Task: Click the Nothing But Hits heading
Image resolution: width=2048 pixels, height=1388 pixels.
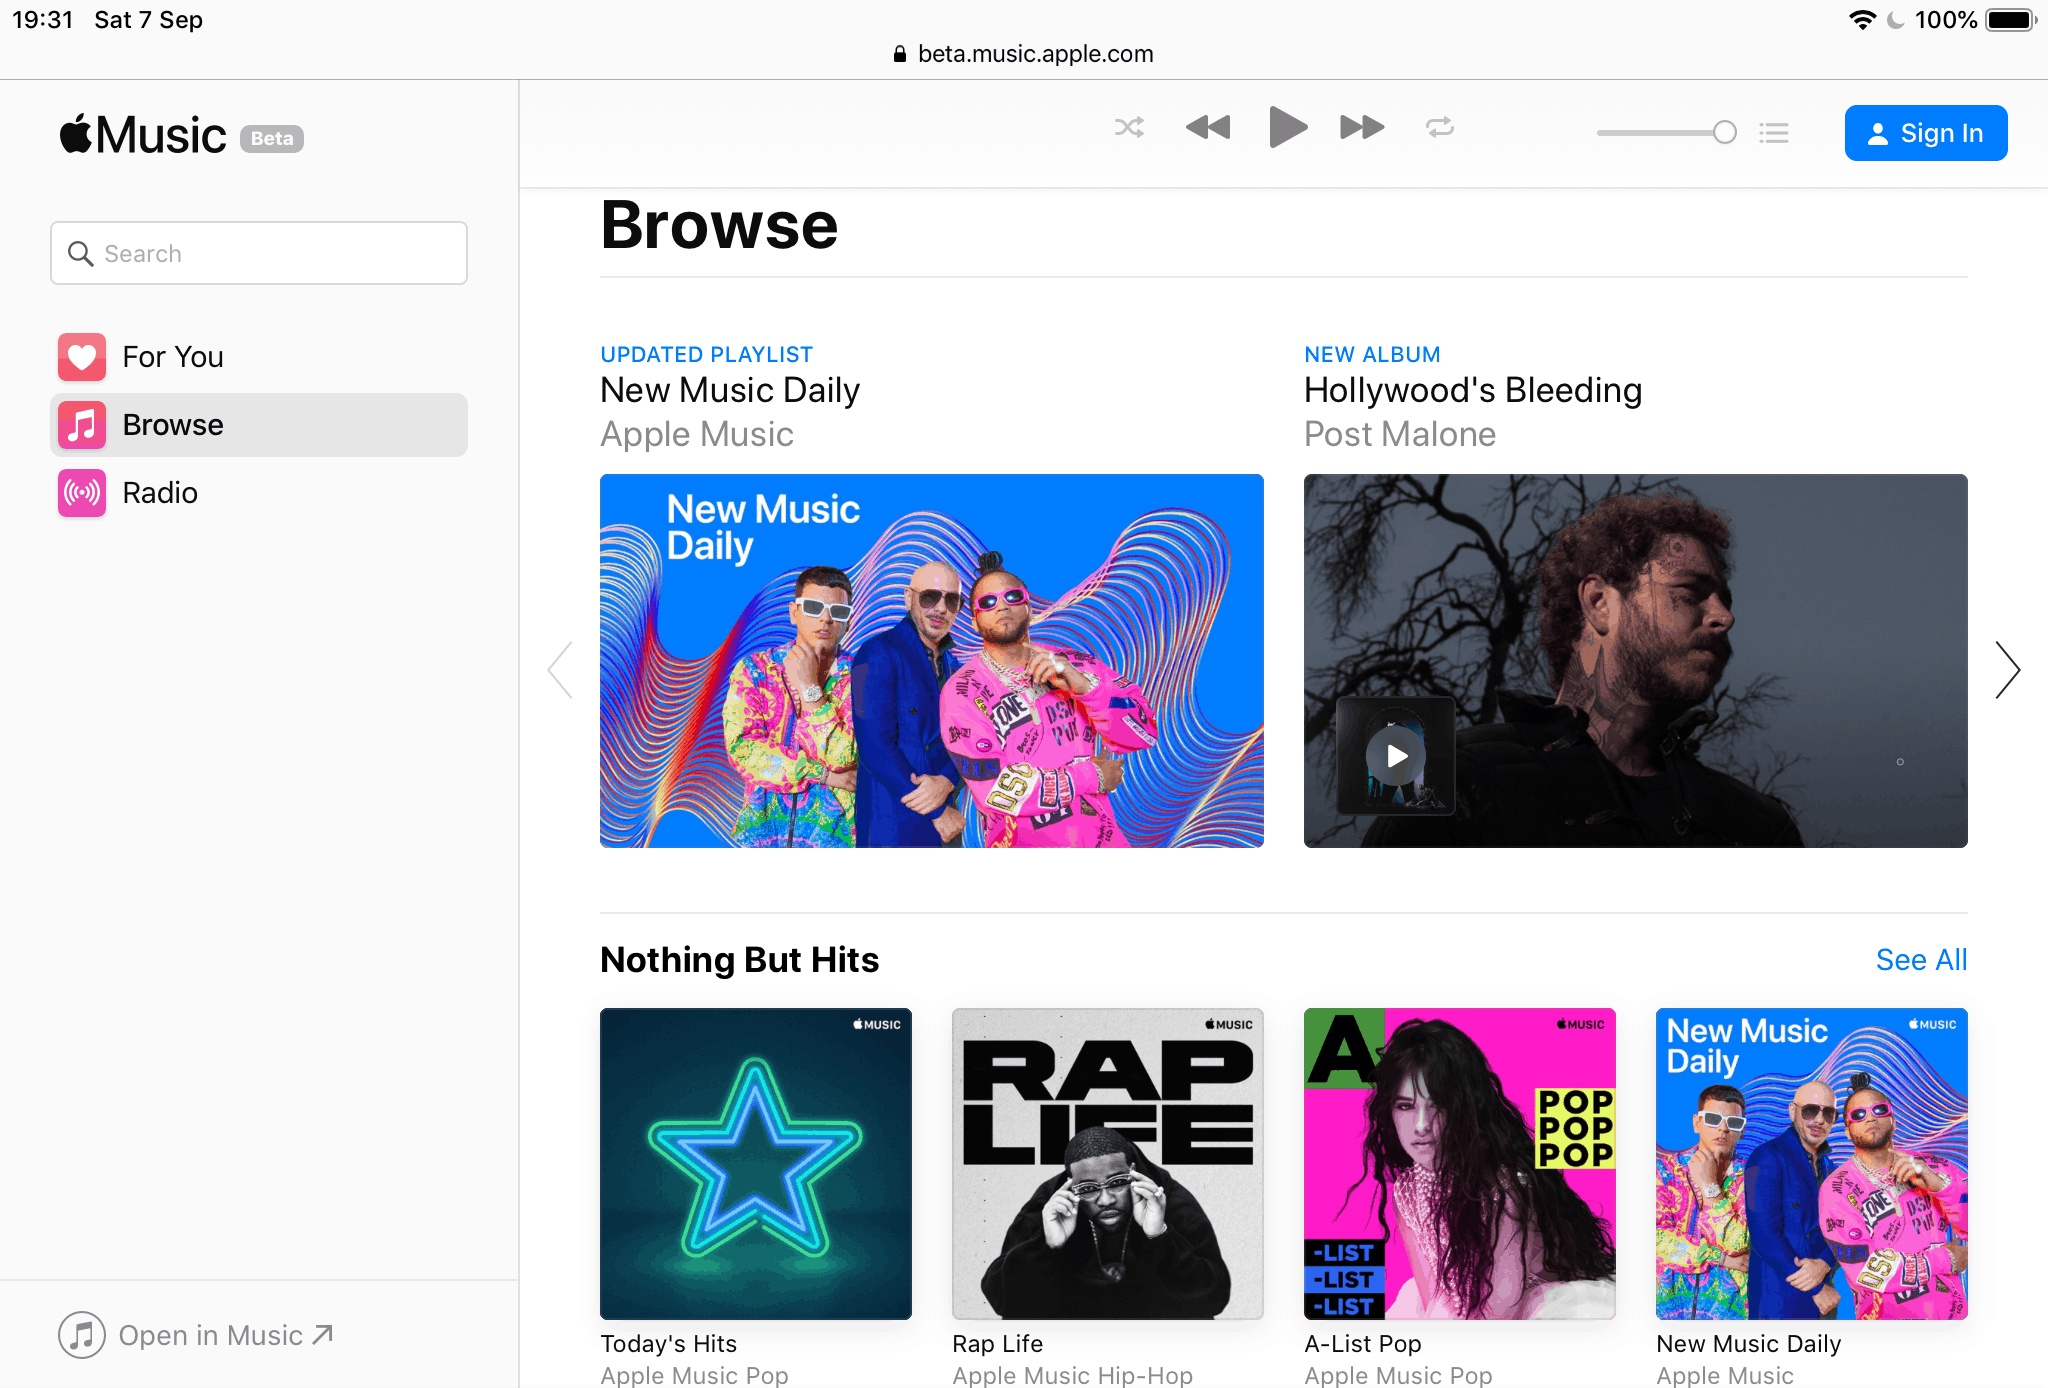Action: (740, 960)
